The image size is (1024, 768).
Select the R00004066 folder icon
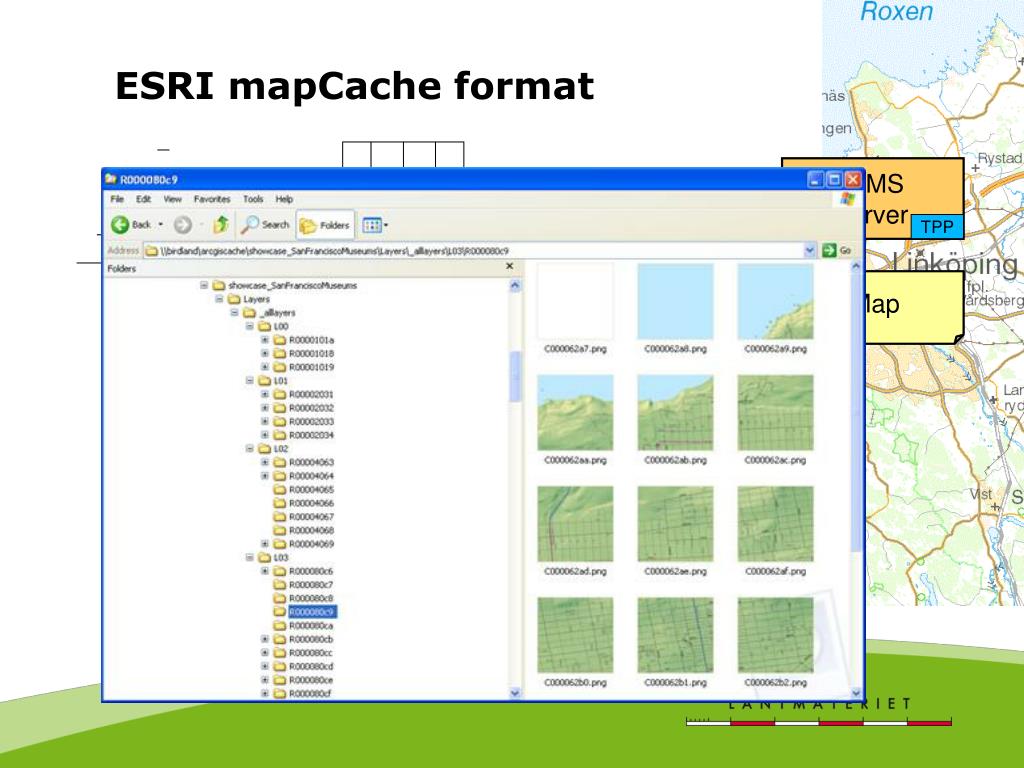[x=280, y=503]
